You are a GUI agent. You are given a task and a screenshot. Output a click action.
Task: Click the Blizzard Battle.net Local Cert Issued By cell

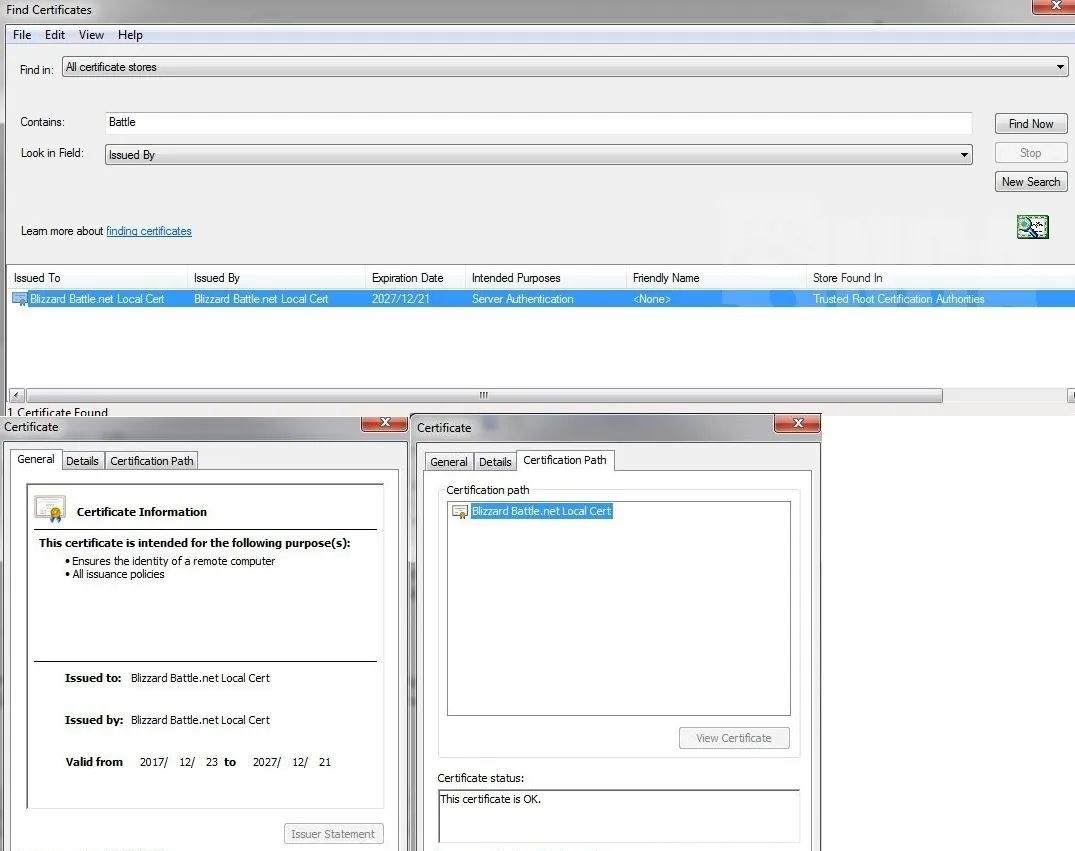click(x=261, y=299)
